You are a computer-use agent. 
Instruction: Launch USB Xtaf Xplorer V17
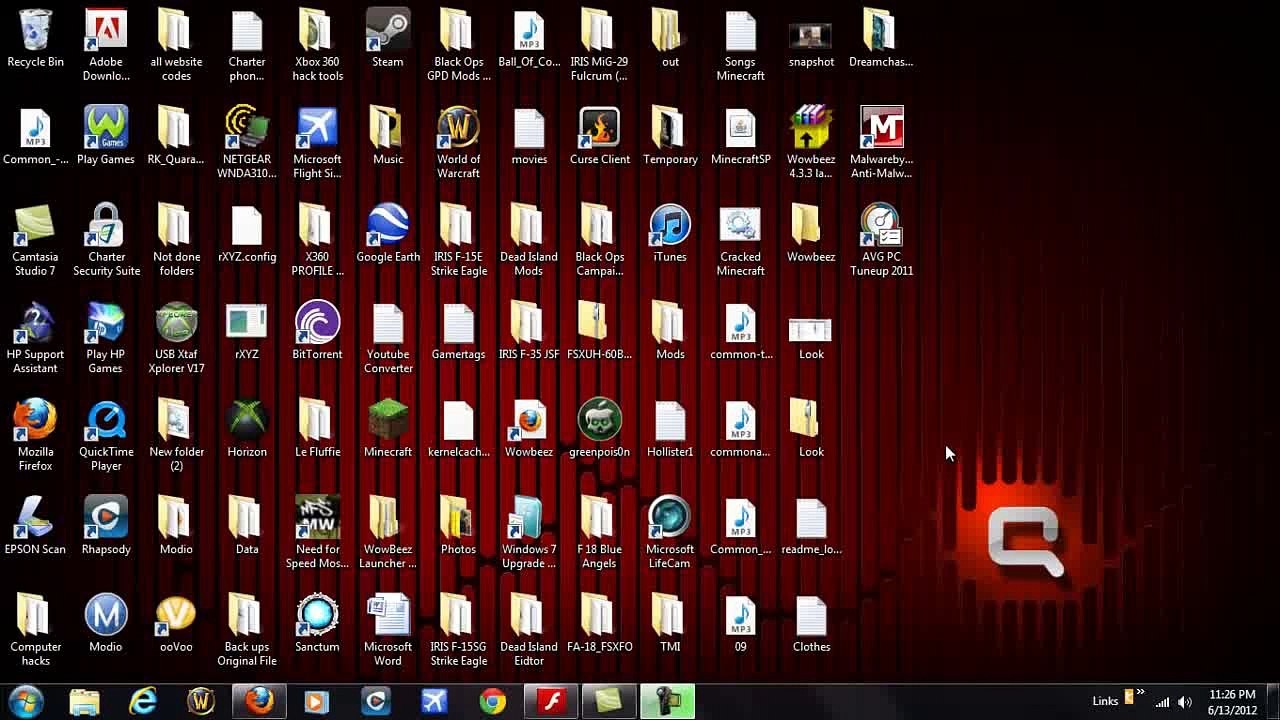[176, 338]
